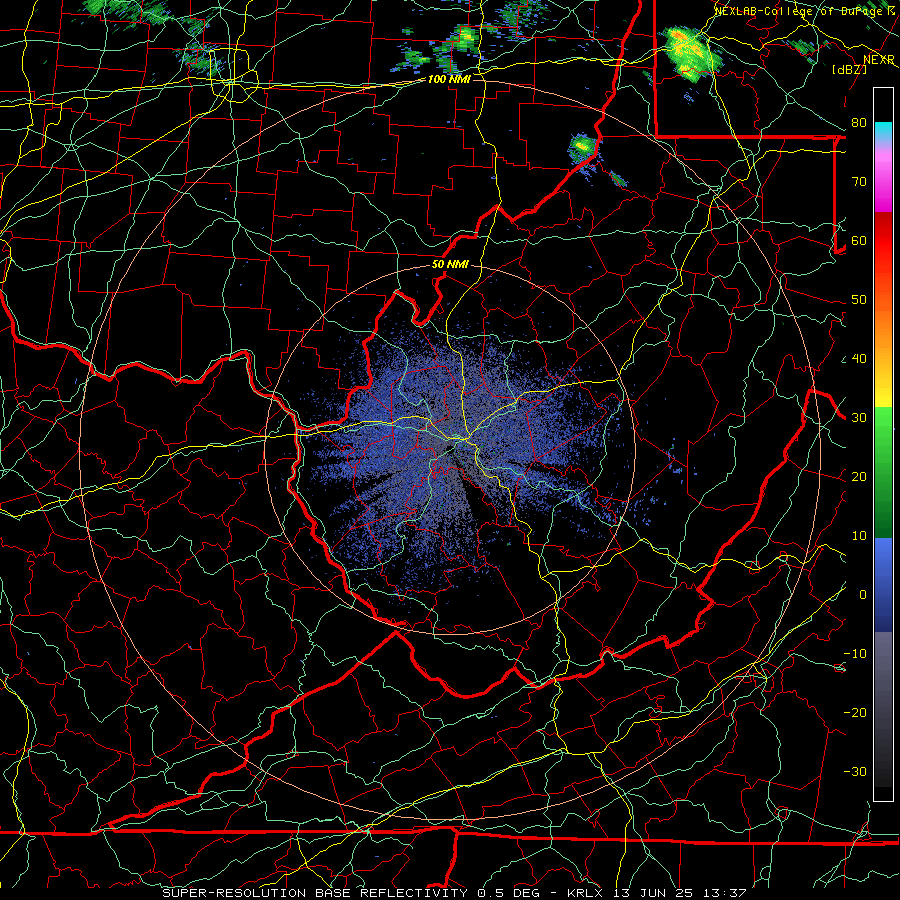Viewport: 900px width, 900px height.
Task: Click the 0 value on the dBZ scale
Action: (x=863, y=595)
